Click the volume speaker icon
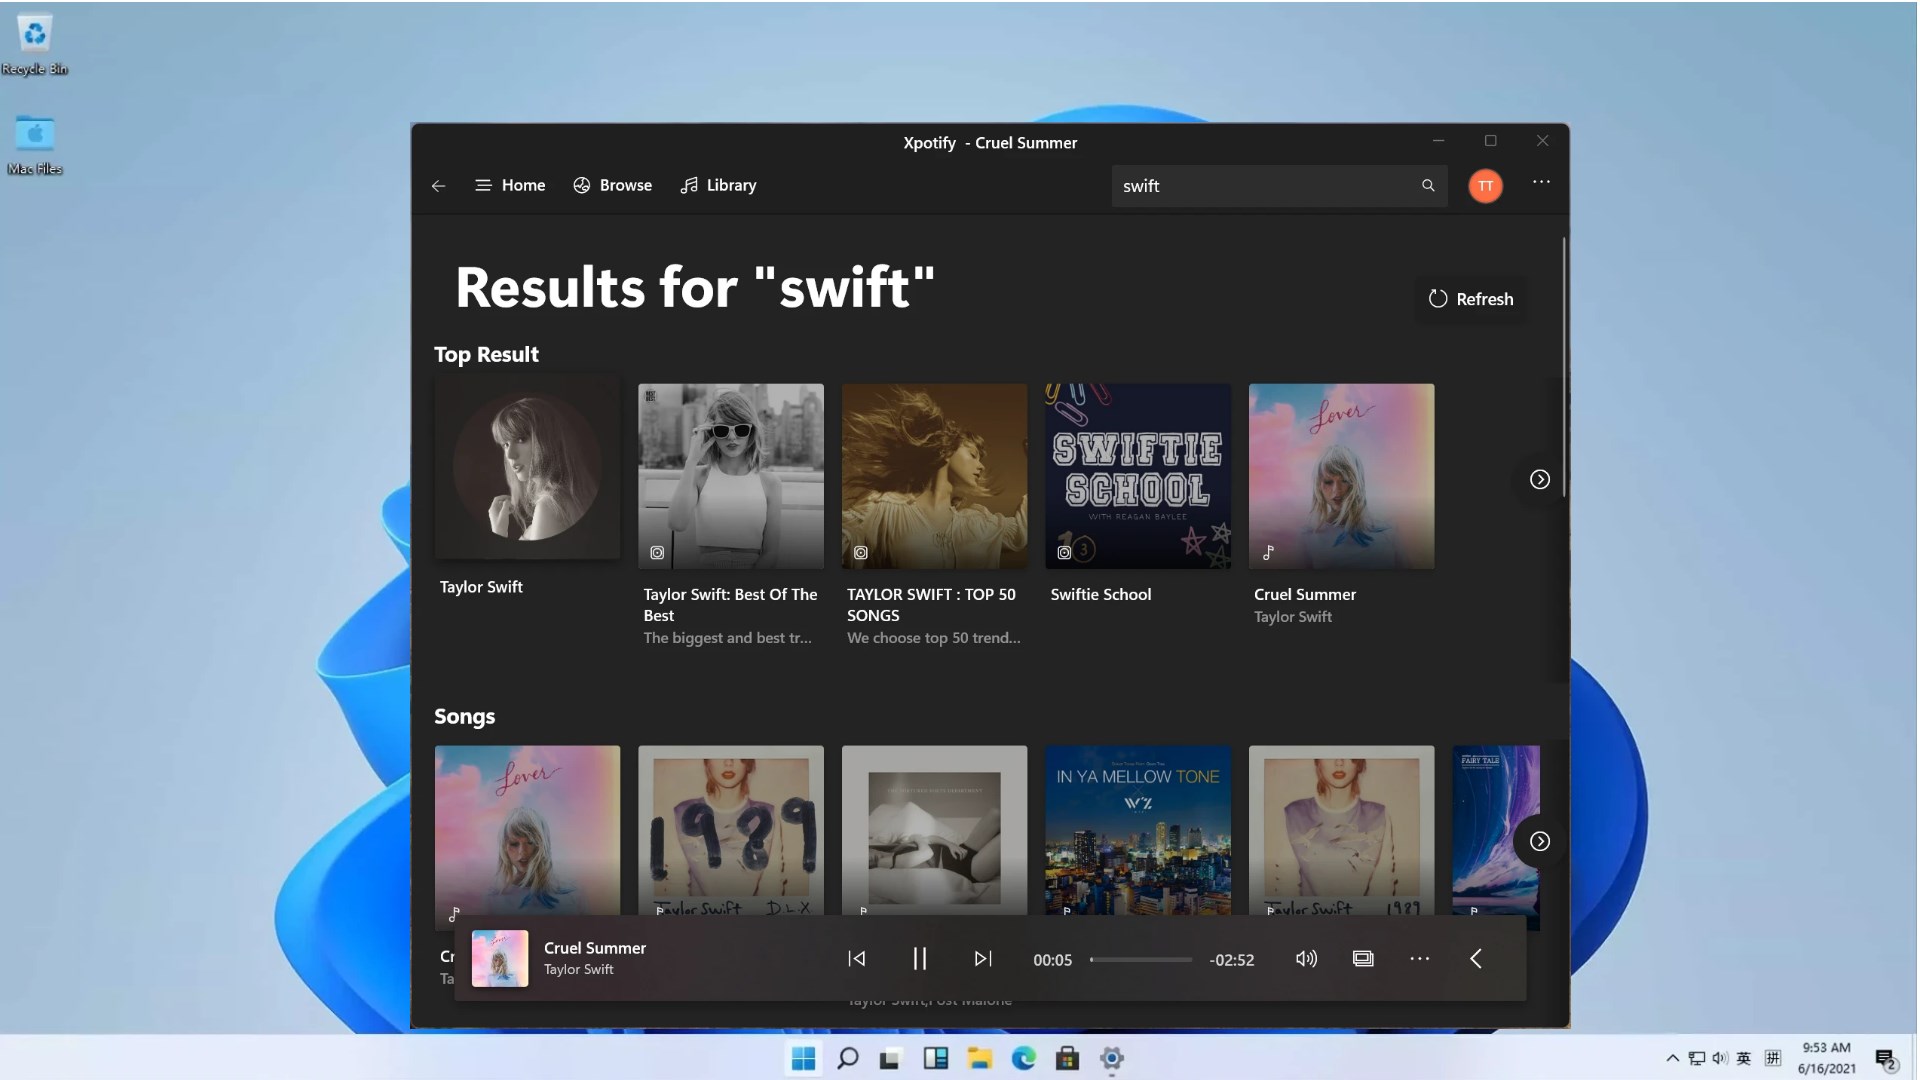The width and height of the screenshot is (1920, 1080). [1306, 959]
